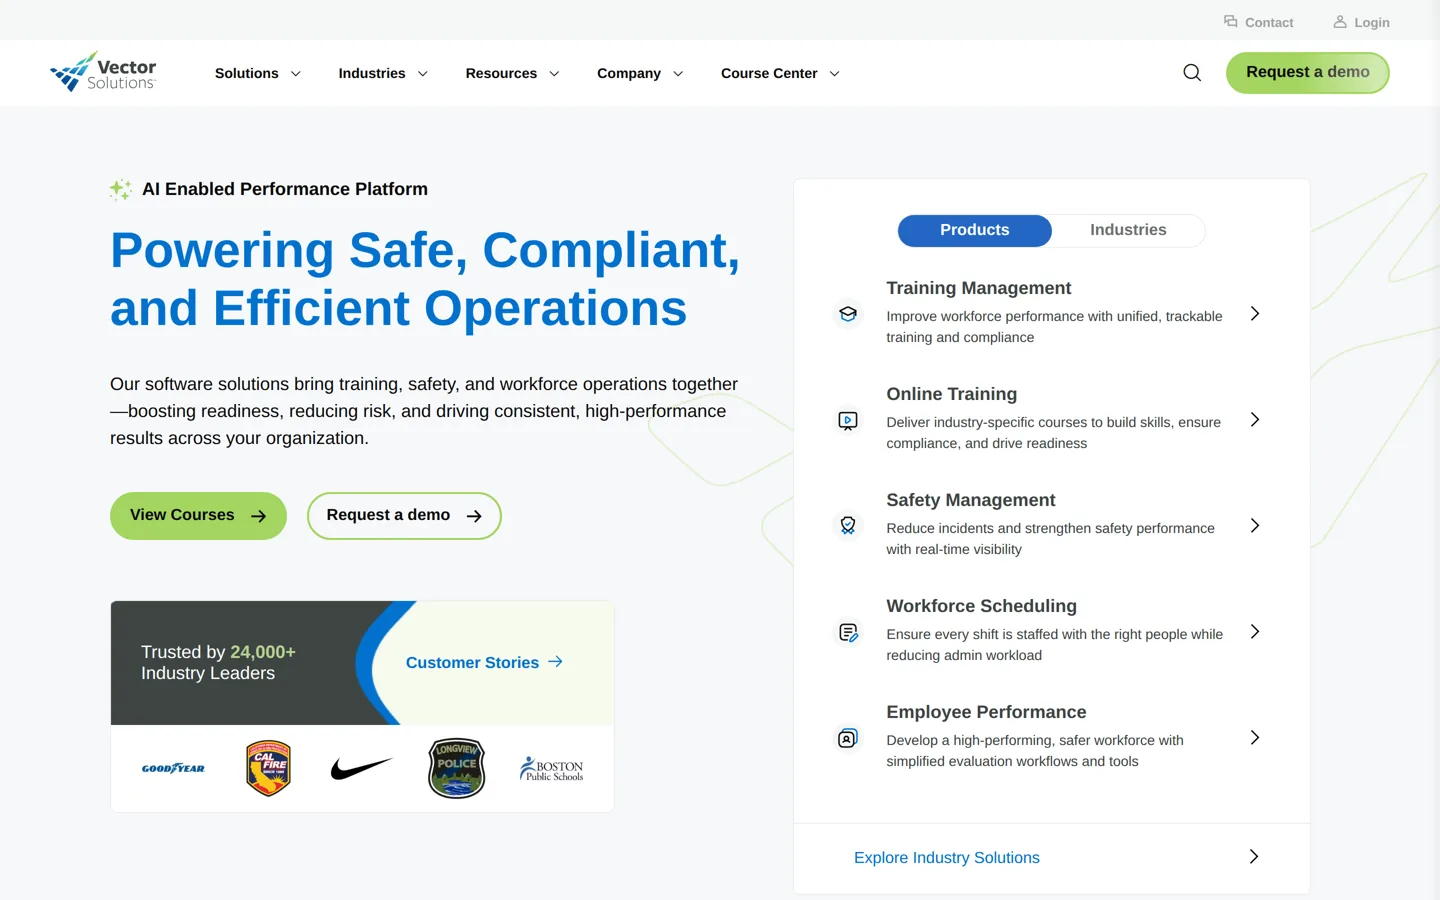
Task: Click the Training Management graduation cap icon
Action: point(848,314)
